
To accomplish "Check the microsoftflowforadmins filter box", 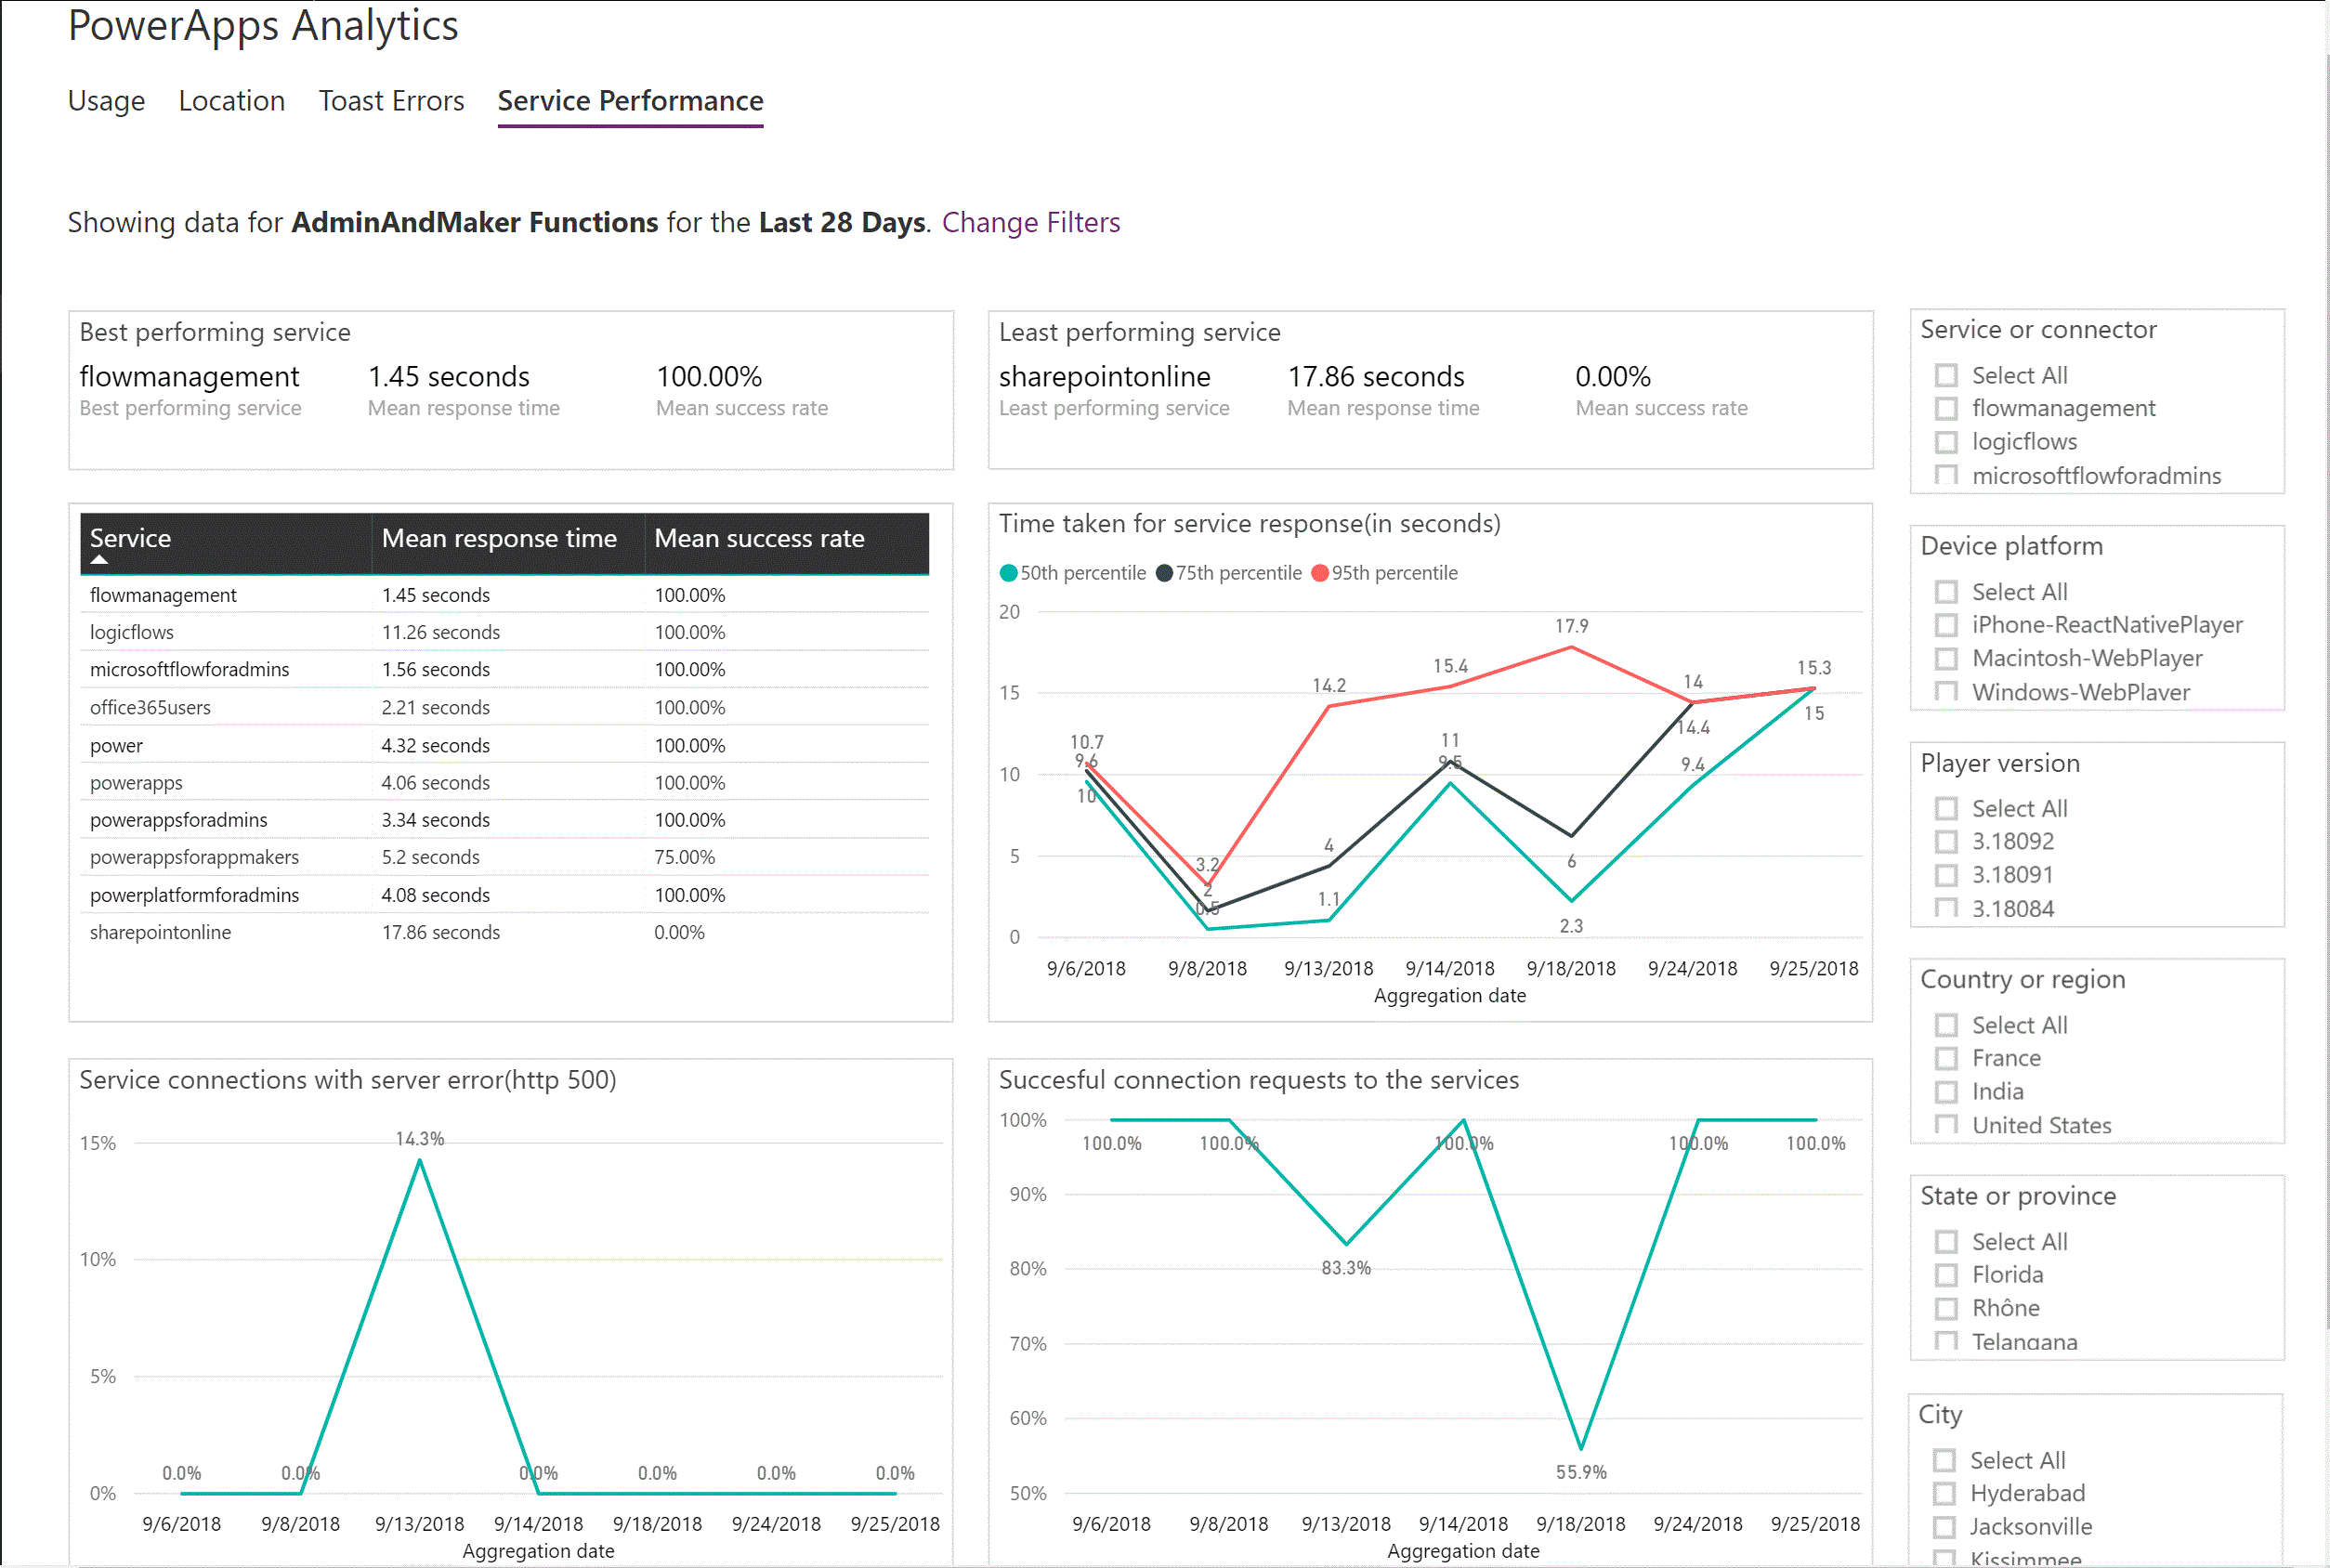I will coord(1945,475).
